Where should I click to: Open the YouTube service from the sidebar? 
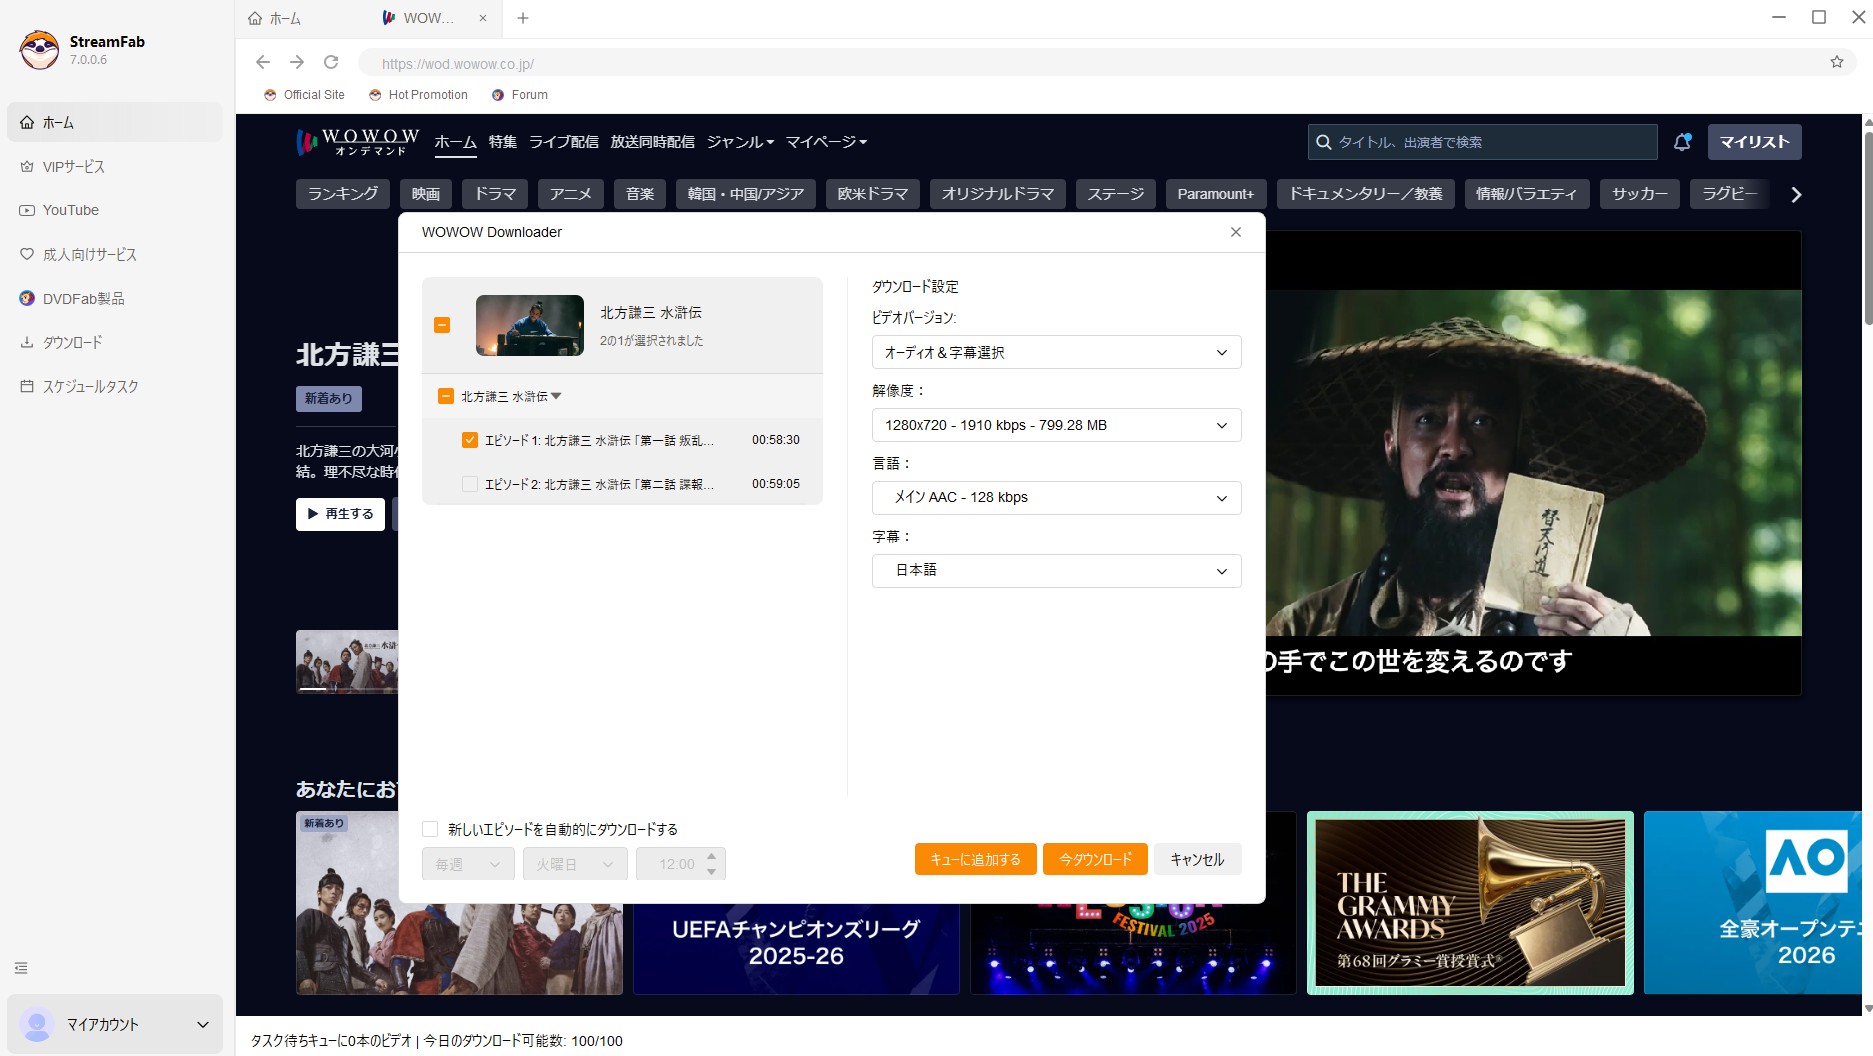[x=70, y=210]
